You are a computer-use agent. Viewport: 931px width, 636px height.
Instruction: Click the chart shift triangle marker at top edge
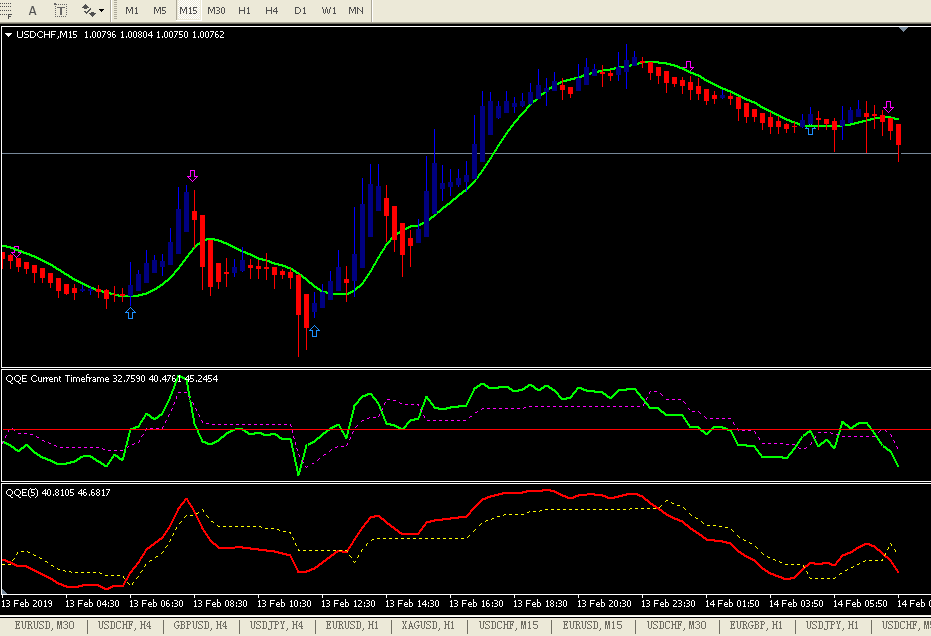tap(904, 29)
